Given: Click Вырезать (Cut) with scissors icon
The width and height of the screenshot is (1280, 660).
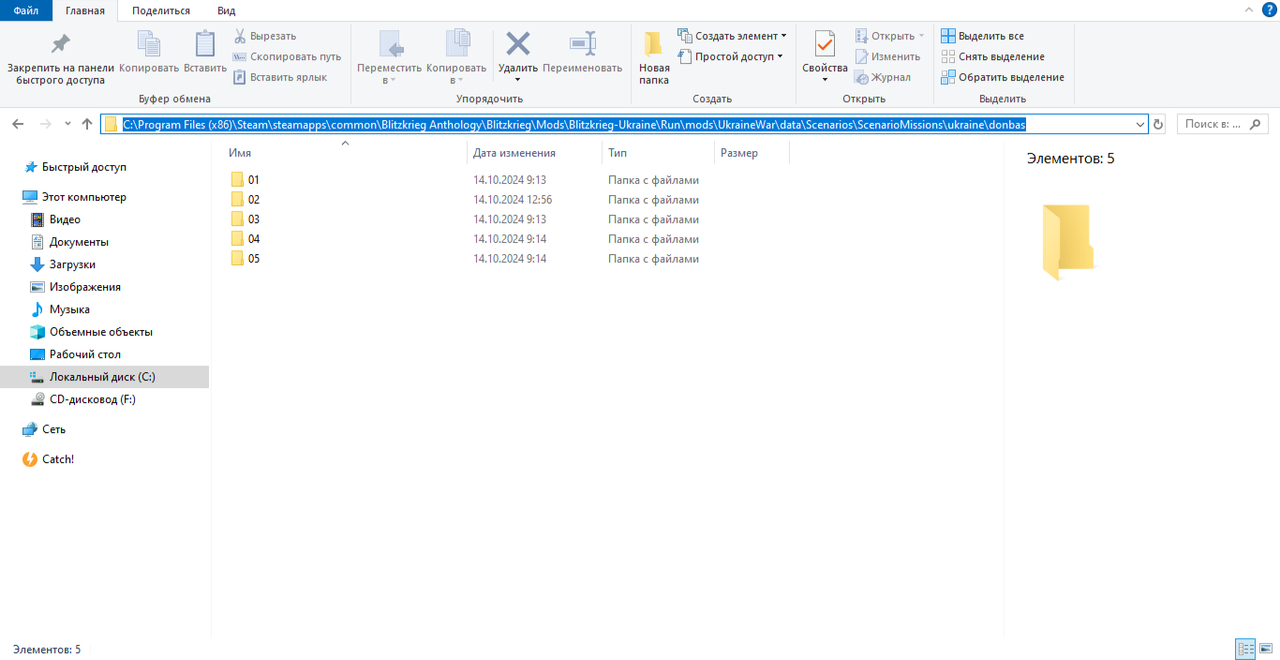Looking at the screenshot, I should coord(265,36).
